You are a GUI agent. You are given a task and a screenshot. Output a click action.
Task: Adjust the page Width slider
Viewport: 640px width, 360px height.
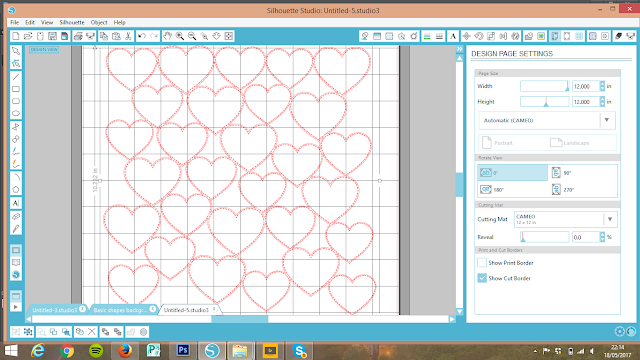click(544, 86)
